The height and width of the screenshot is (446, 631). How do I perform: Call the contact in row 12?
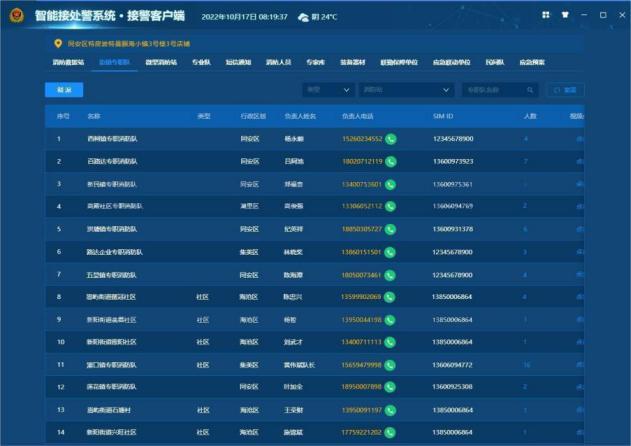390,386
